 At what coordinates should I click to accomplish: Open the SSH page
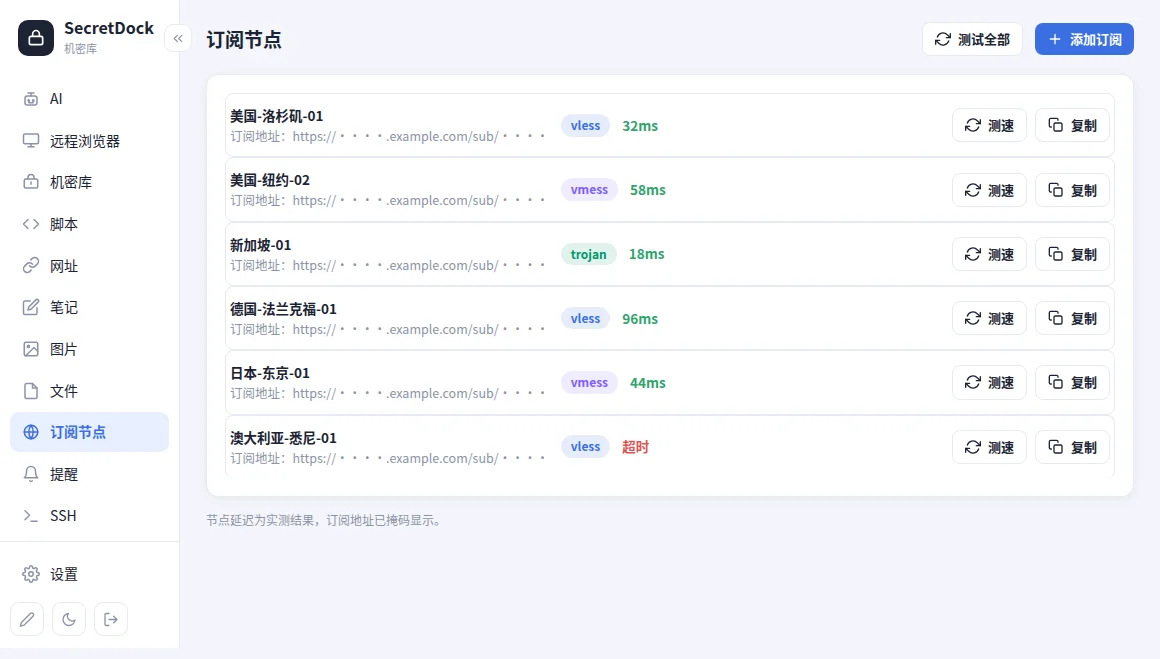[x=90, y=516]
